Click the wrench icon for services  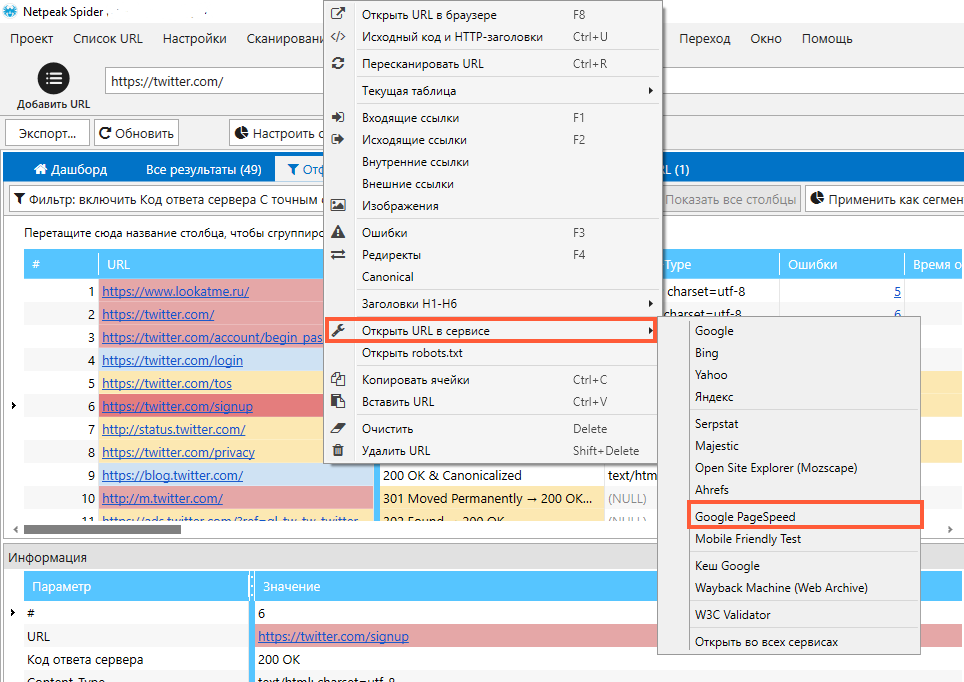pos(338,330)
